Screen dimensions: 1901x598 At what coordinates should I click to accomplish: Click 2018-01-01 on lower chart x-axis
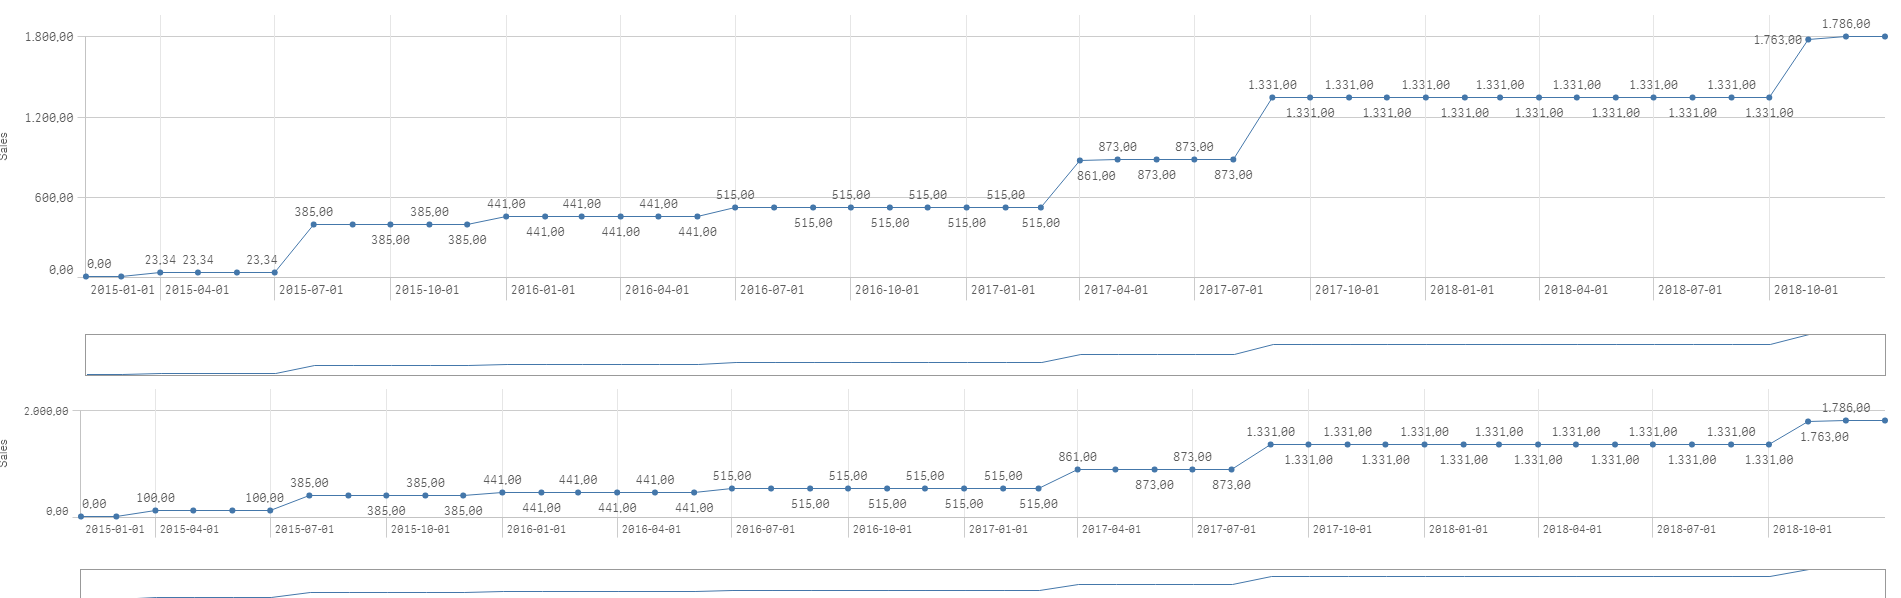pyautogui.click(x=1458, y=529)
